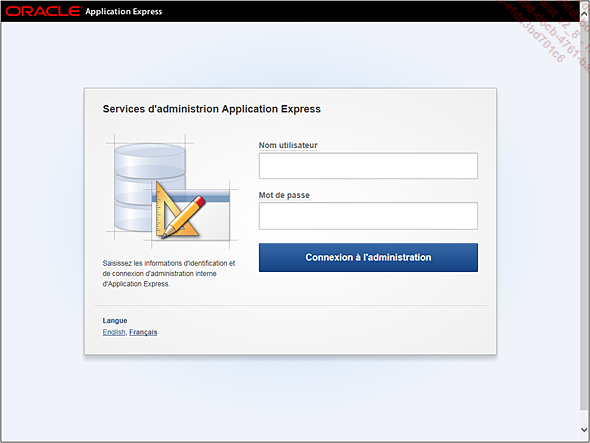The width and height of the screenshot is (590, 443).
Task: Click the Mot de passe label
Action: point(284,195)
